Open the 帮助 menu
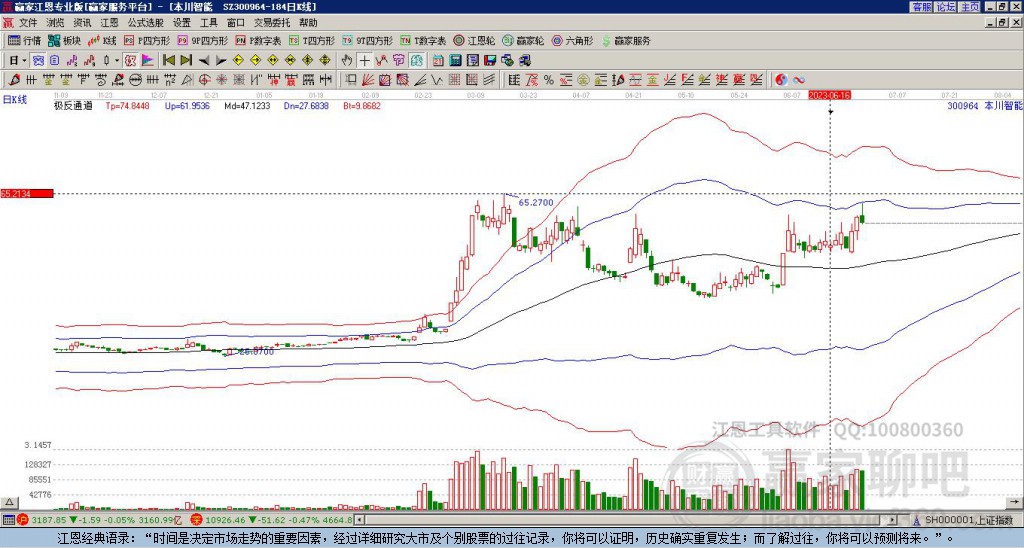The height and width of the screenshot is (548, 1024). pyautogui.click(x=308, y=23)
